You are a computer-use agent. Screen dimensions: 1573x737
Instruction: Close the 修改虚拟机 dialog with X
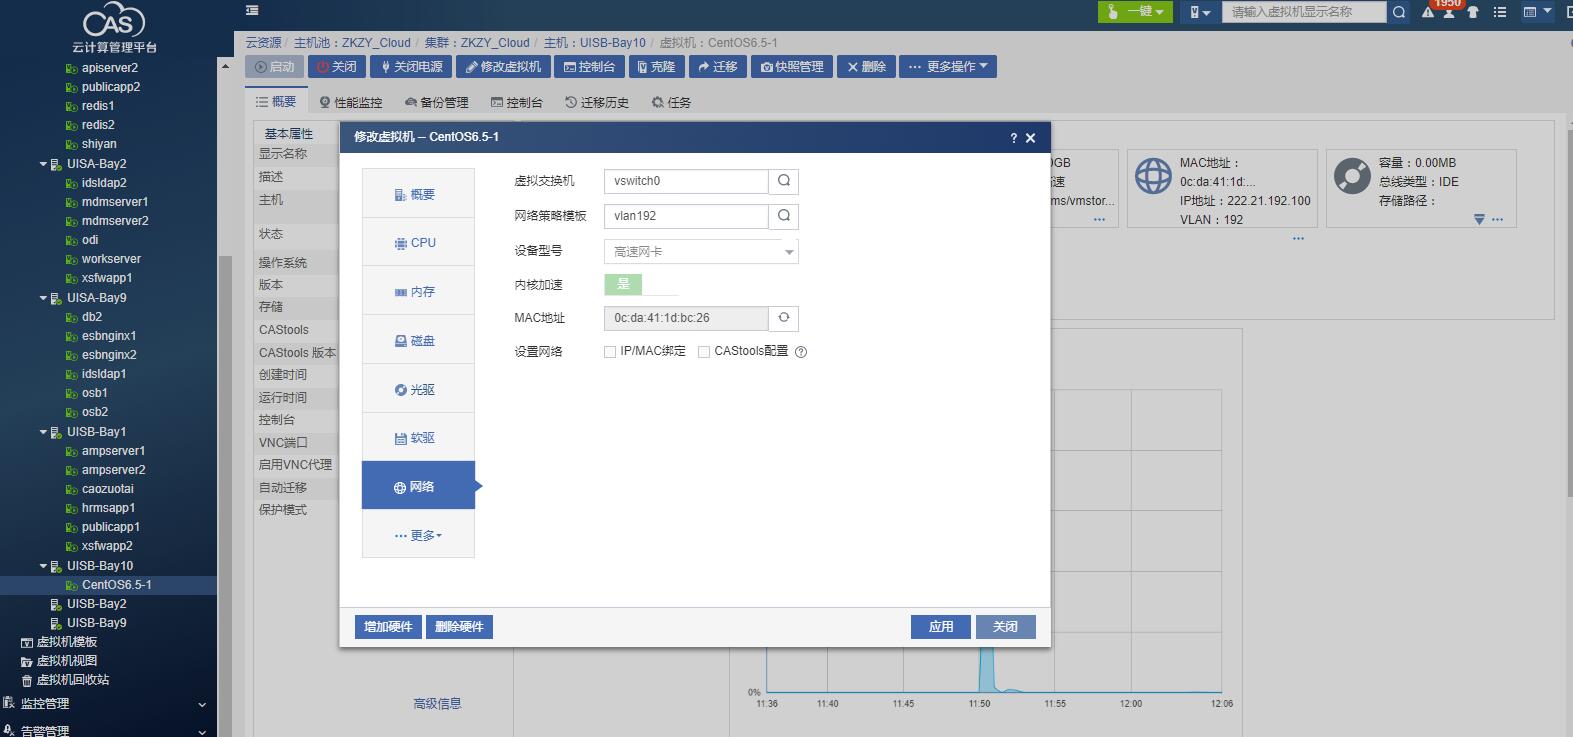[1031, 138]
